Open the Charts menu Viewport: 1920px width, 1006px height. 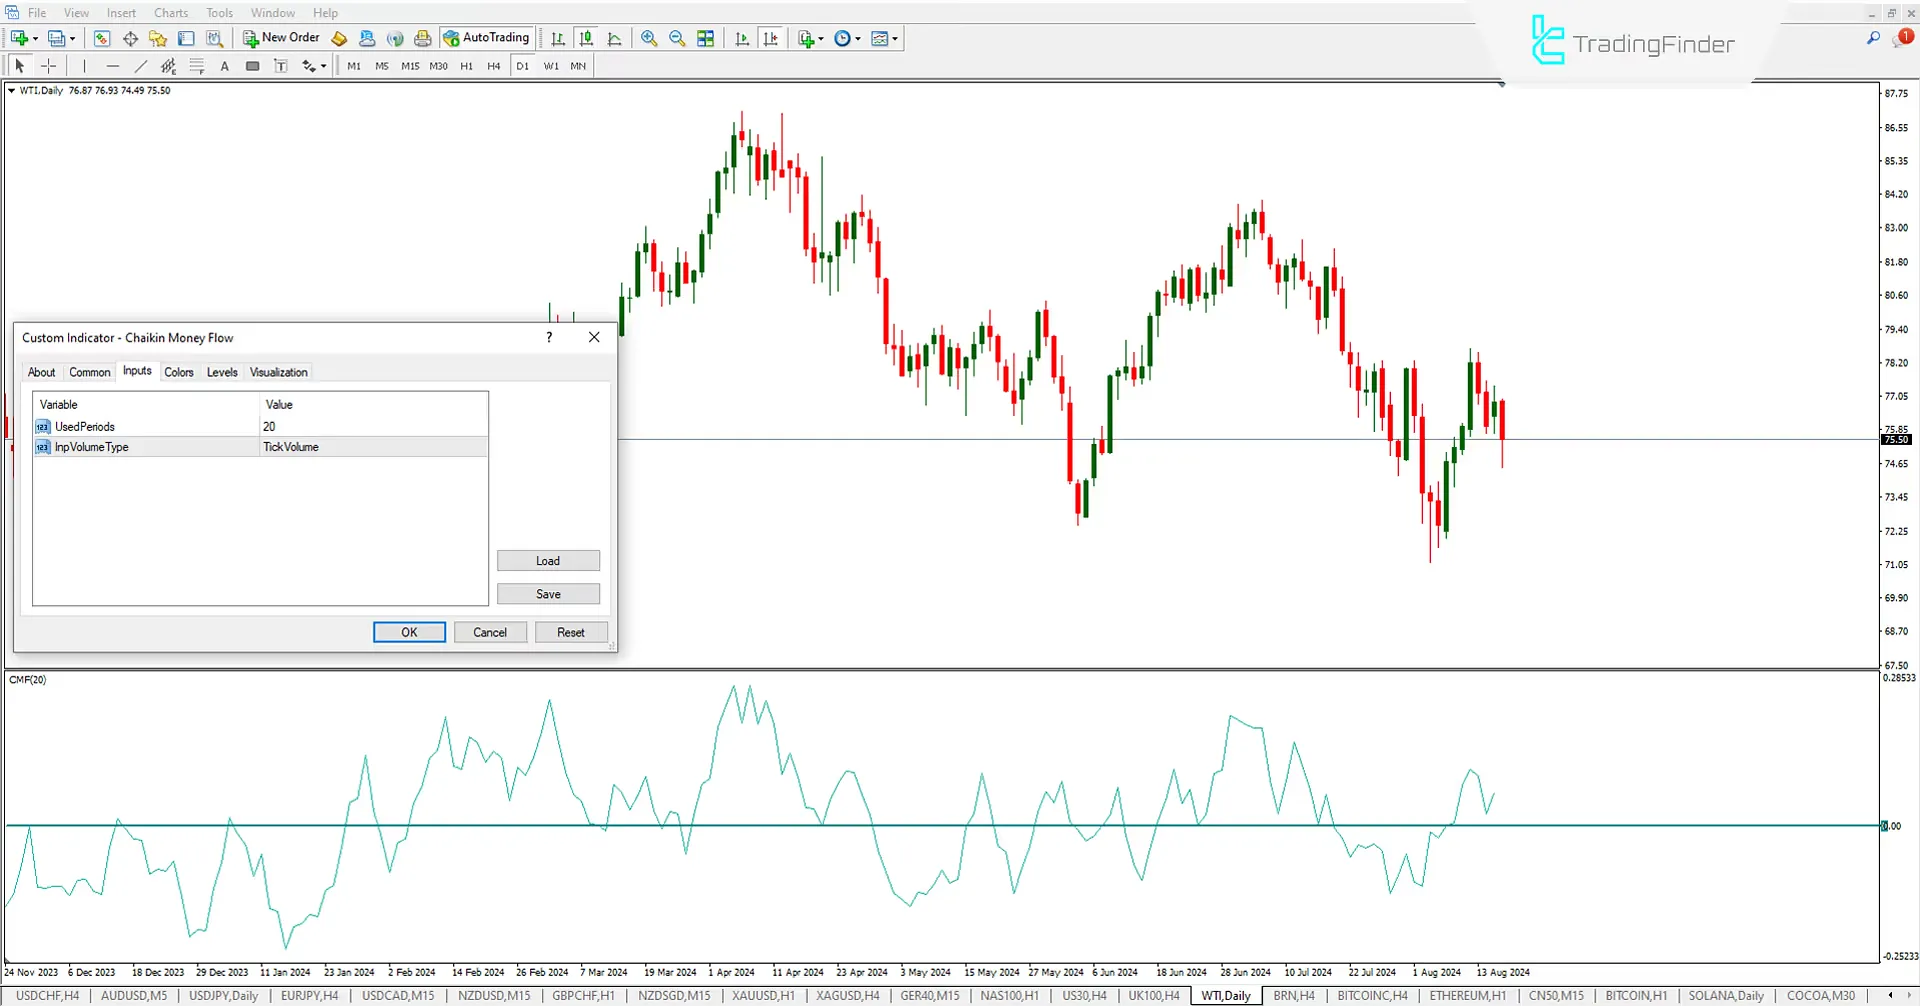(x=170, y=13)
